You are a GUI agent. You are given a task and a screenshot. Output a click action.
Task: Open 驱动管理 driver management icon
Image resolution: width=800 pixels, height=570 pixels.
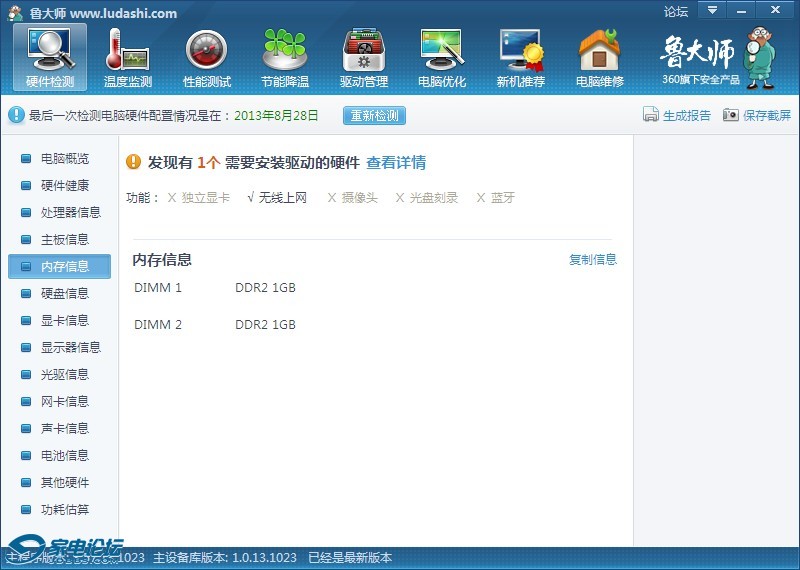[x=364, y=56]
